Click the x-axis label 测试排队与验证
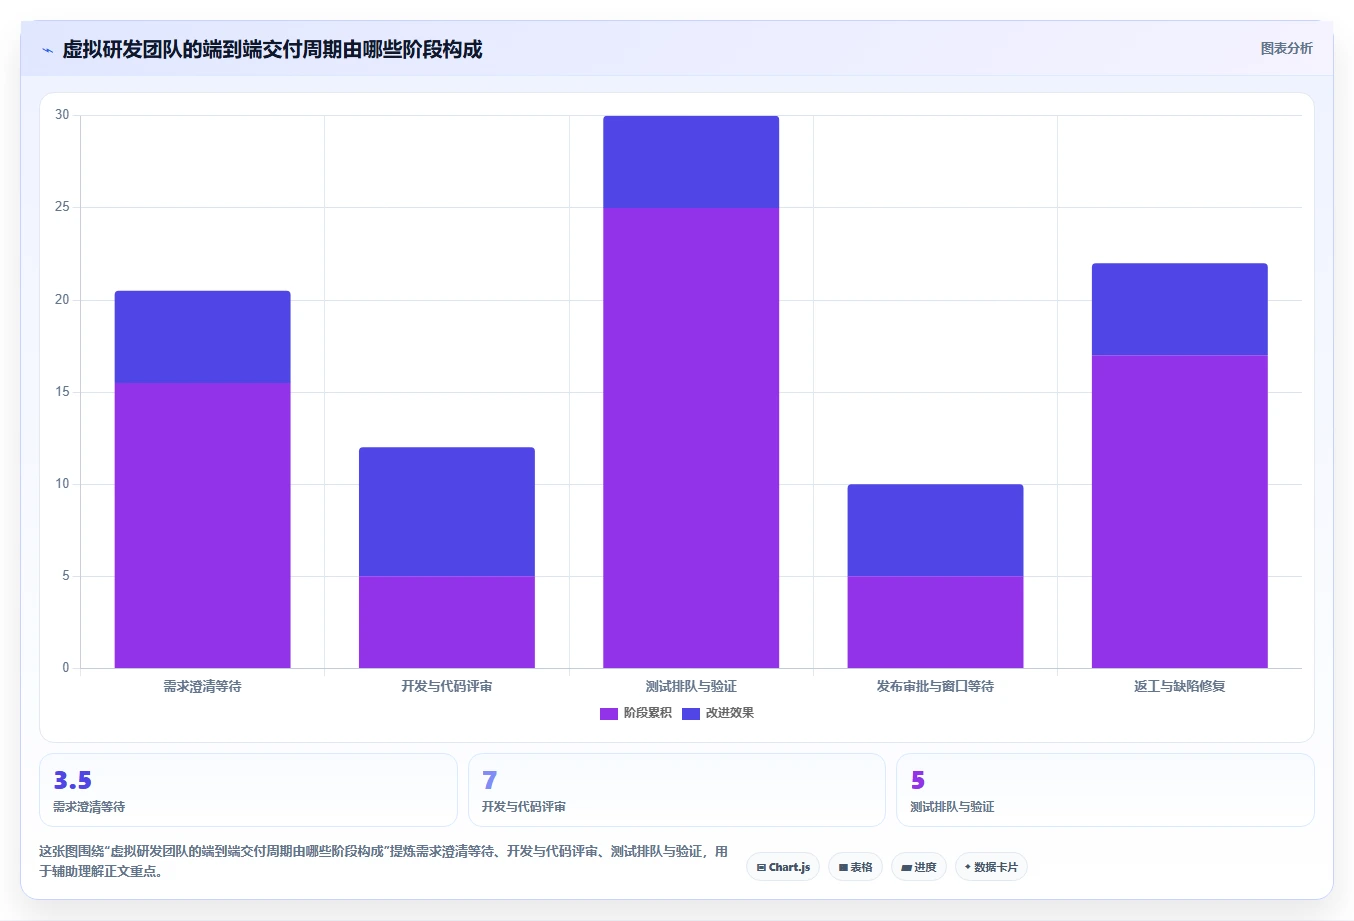The height and width of the screenshot is (921, 1354). (691, 686)
